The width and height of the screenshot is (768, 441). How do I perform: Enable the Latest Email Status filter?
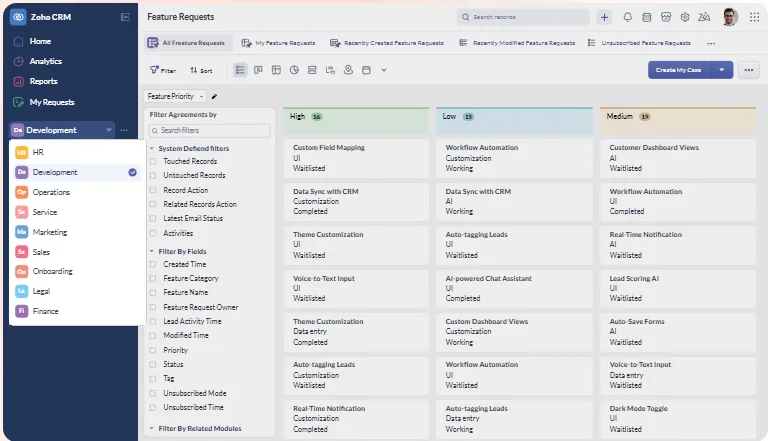tap(153, 218)
